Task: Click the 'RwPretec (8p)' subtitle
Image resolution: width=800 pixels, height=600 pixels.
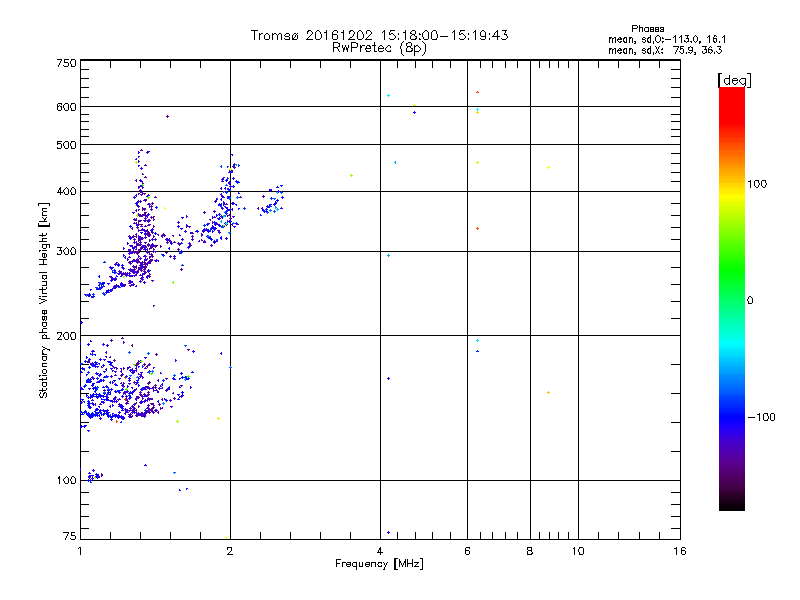Action: pos(379,48)
